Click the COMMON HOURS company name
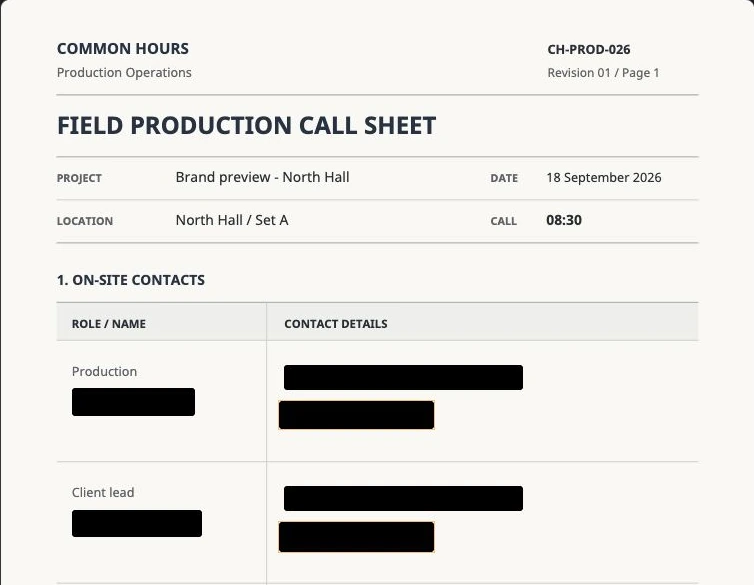 point(123,49)
